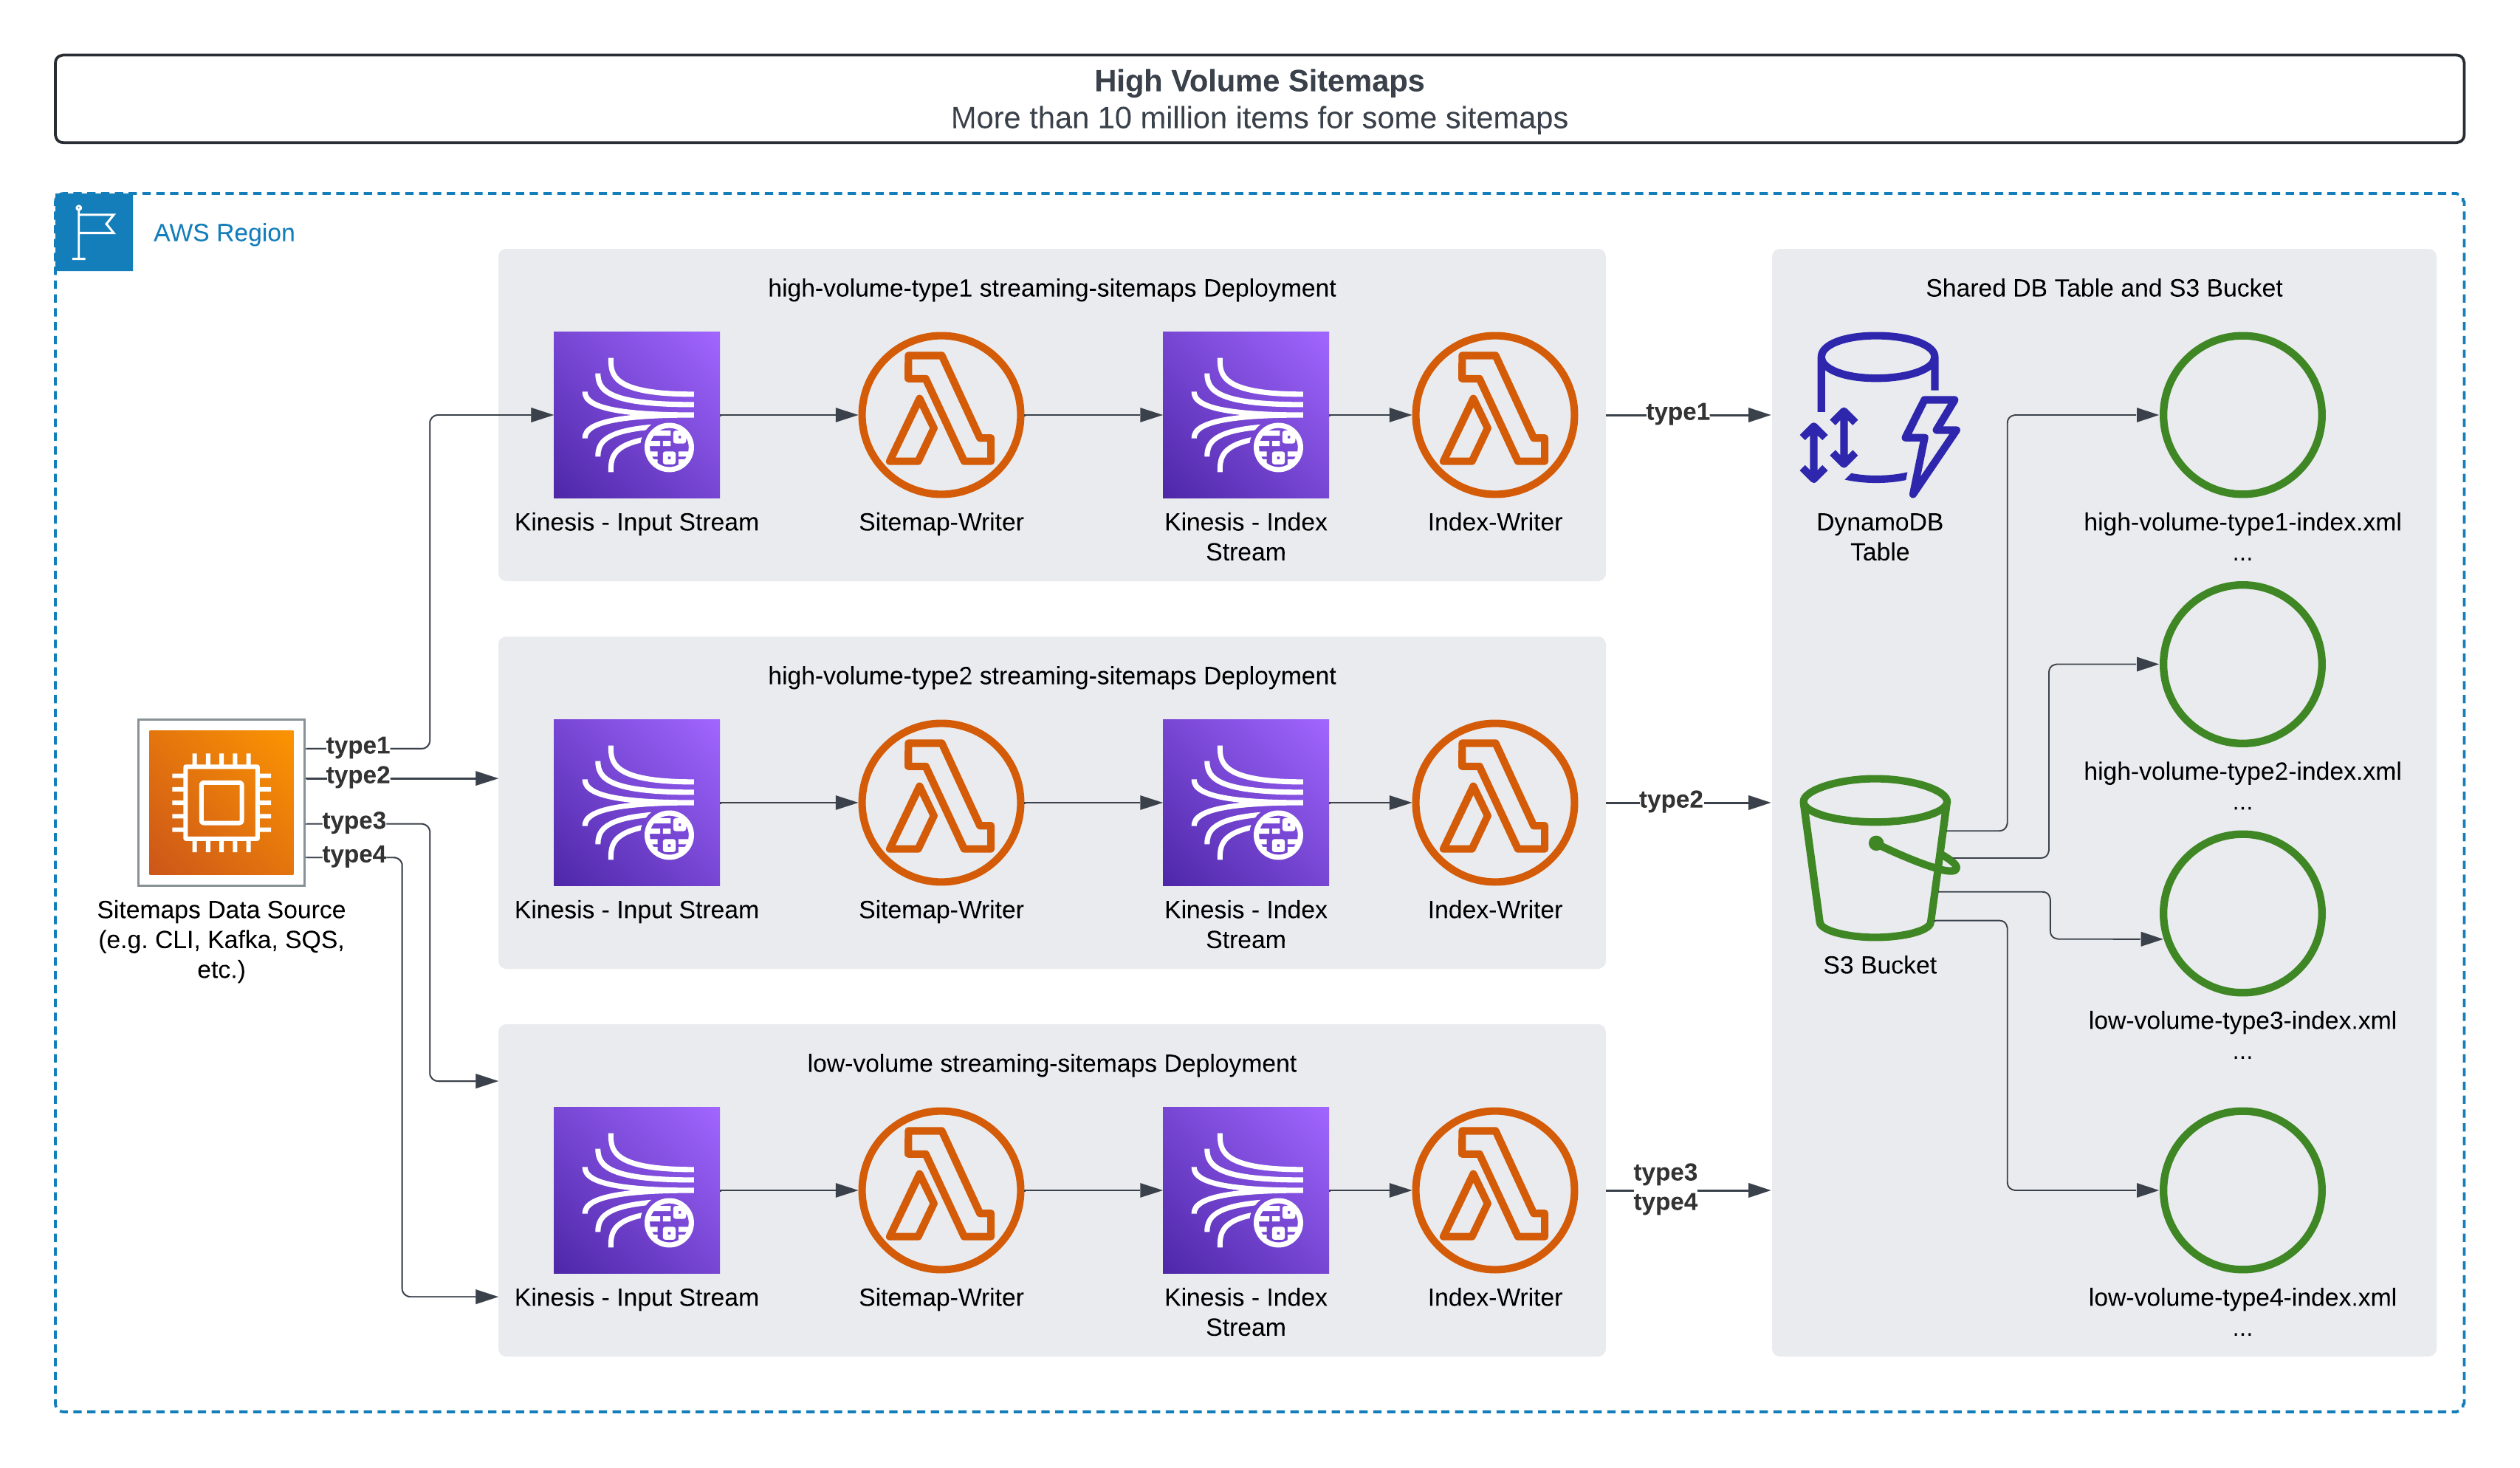Viewport: 2520px width, 1468px height.
Task: Click 'Kinesis - Index Stream' label in low-volume deployment
Action: pyautogui.click(x=1245, y=1311)
